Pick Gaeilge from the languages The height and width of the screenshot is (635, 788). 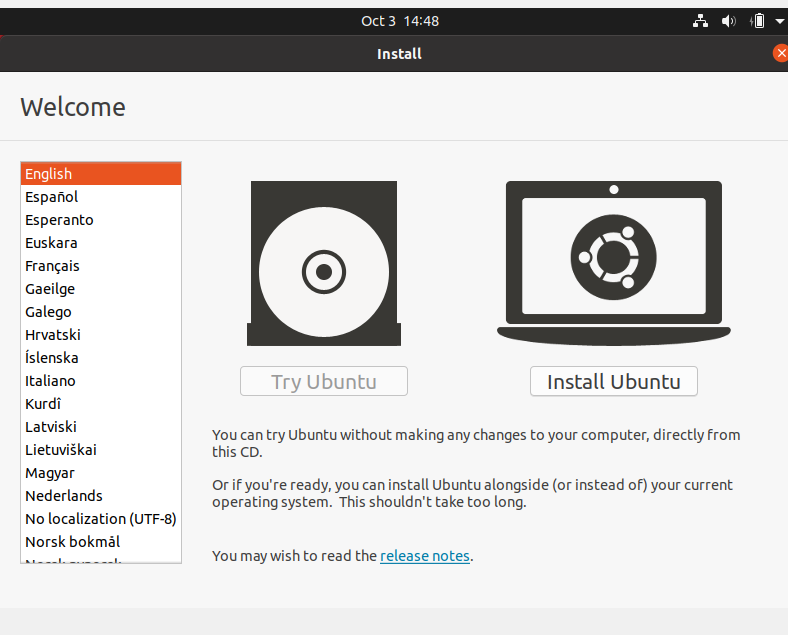click(x=101, y=289)
